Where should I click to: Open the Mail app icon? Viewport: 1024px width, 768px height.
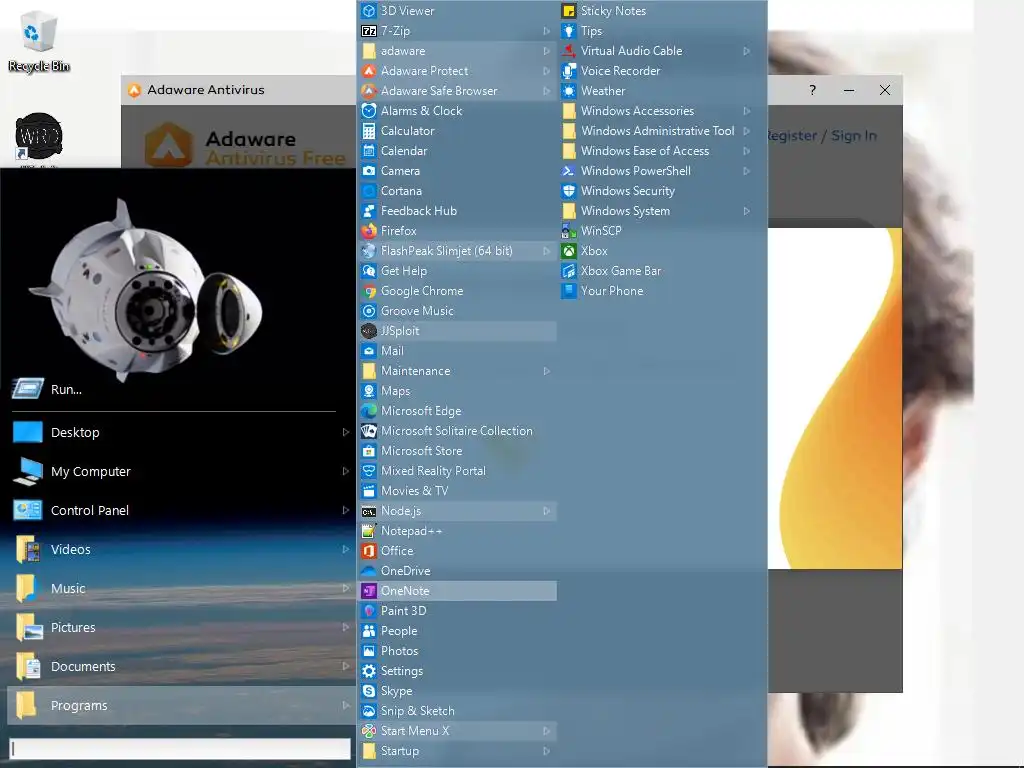(369, 351)
